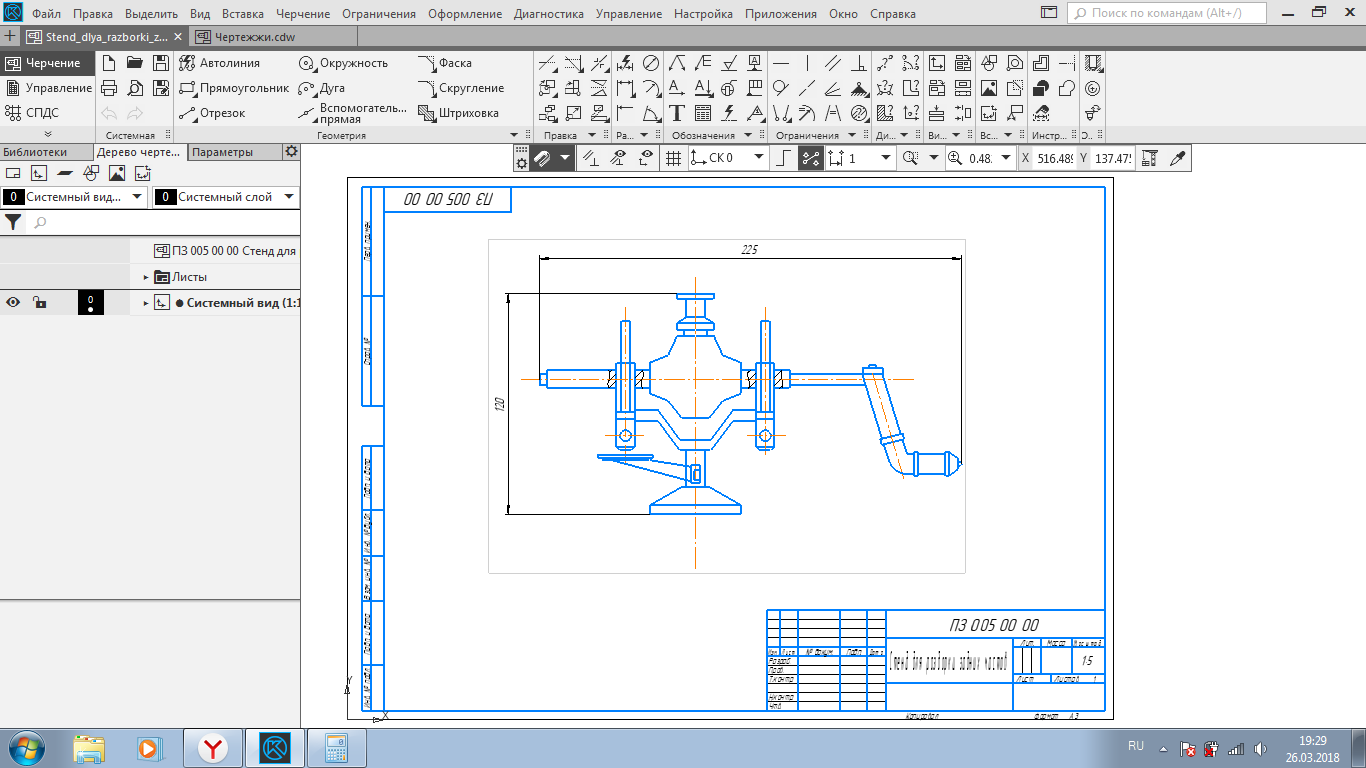Expand the Листы tree node
This screenshot has height=768, width=1366.
[x=146, y=277]
